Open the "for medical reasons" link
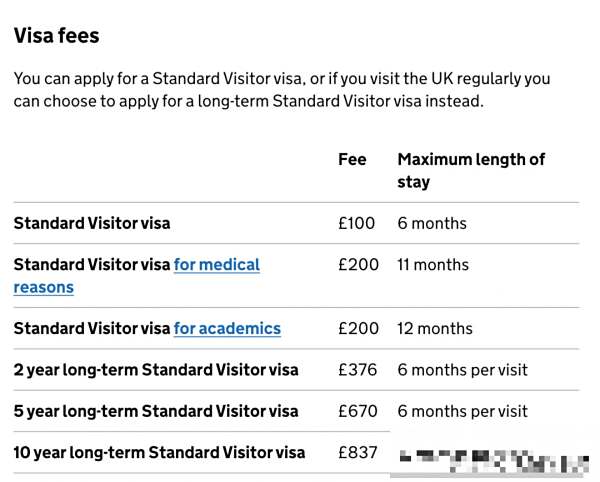600x482 pixels. point(216,265)
